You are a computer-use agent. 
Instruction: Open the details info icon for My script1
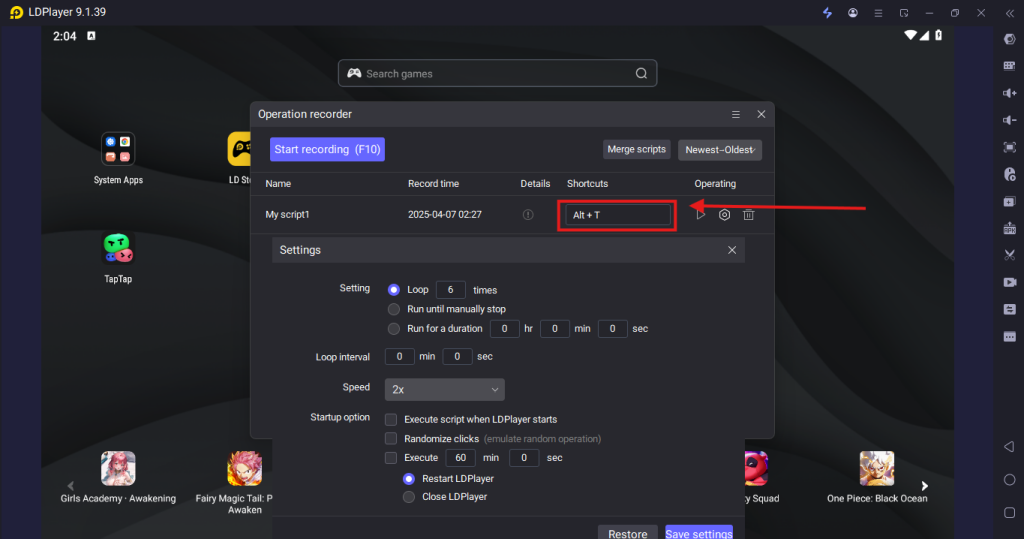[528, 215]
